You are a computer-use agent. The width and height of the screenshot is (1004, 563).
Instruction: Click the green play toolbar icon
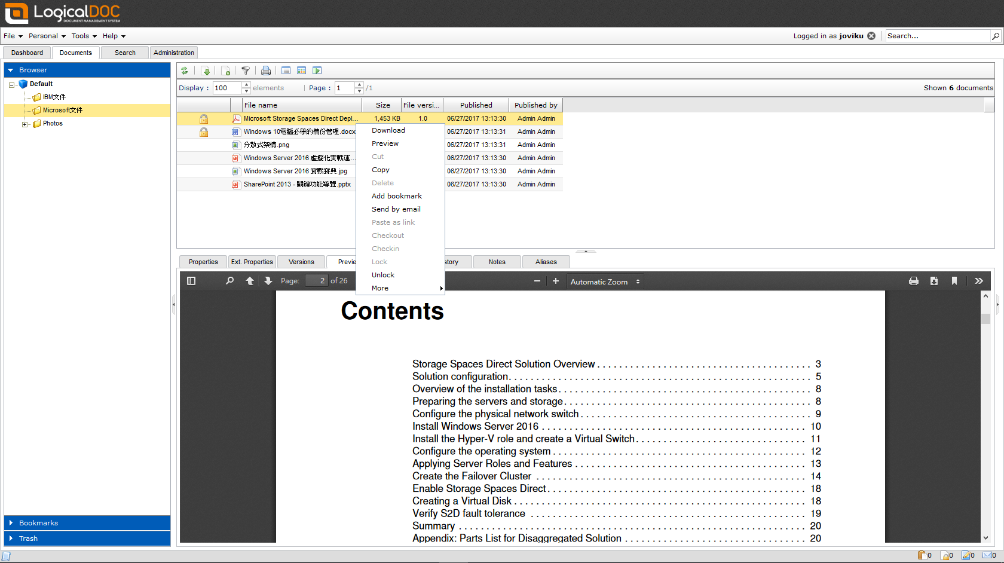(x=317, y=70)
